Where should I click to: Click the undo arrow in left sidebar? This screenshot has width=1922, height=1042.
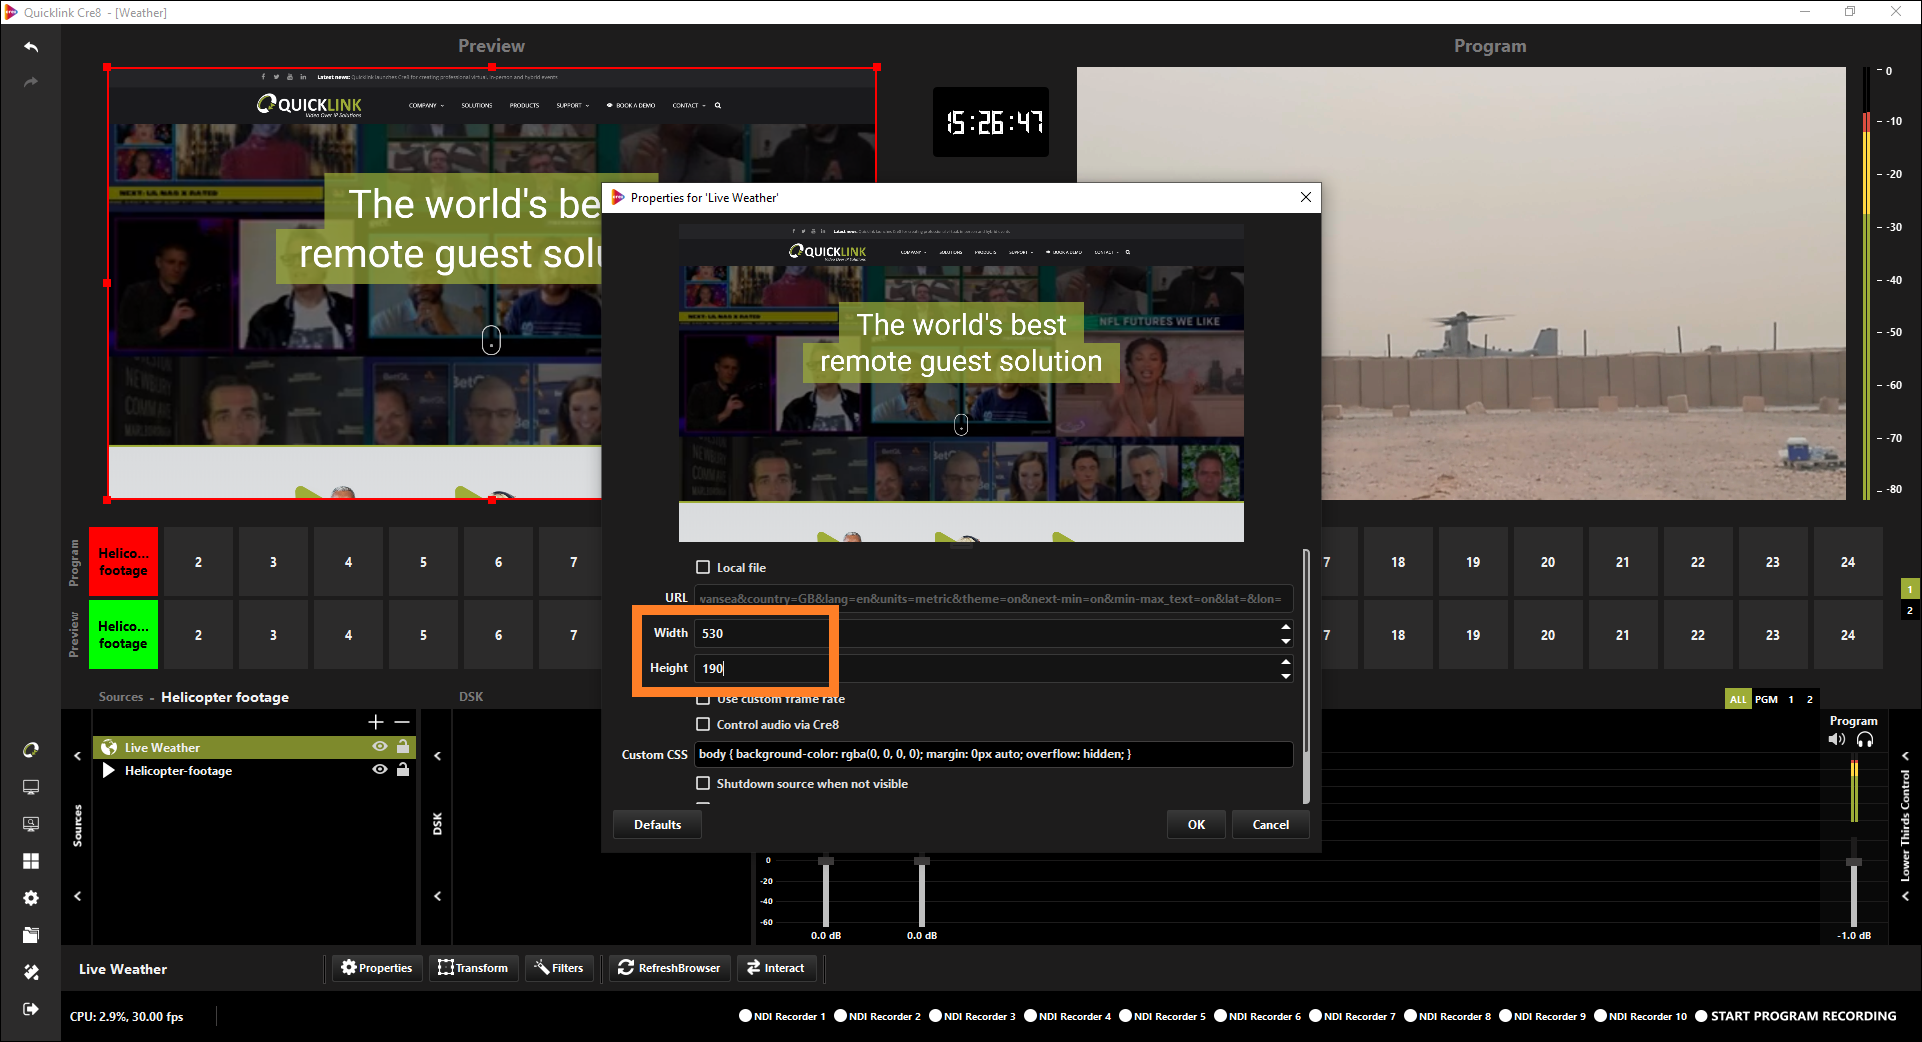[x=31, y=47]
